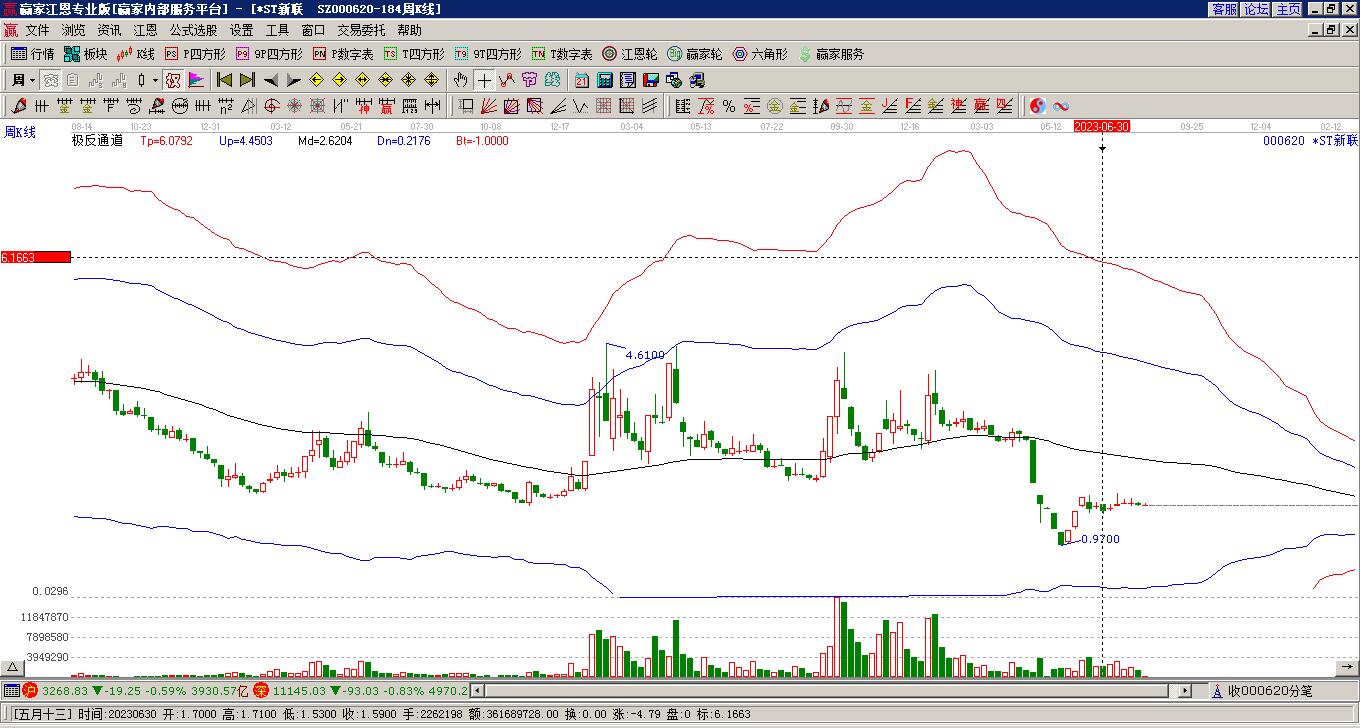
Task: Click the Md=2.6204 indicator value
Action: point(325,141)
